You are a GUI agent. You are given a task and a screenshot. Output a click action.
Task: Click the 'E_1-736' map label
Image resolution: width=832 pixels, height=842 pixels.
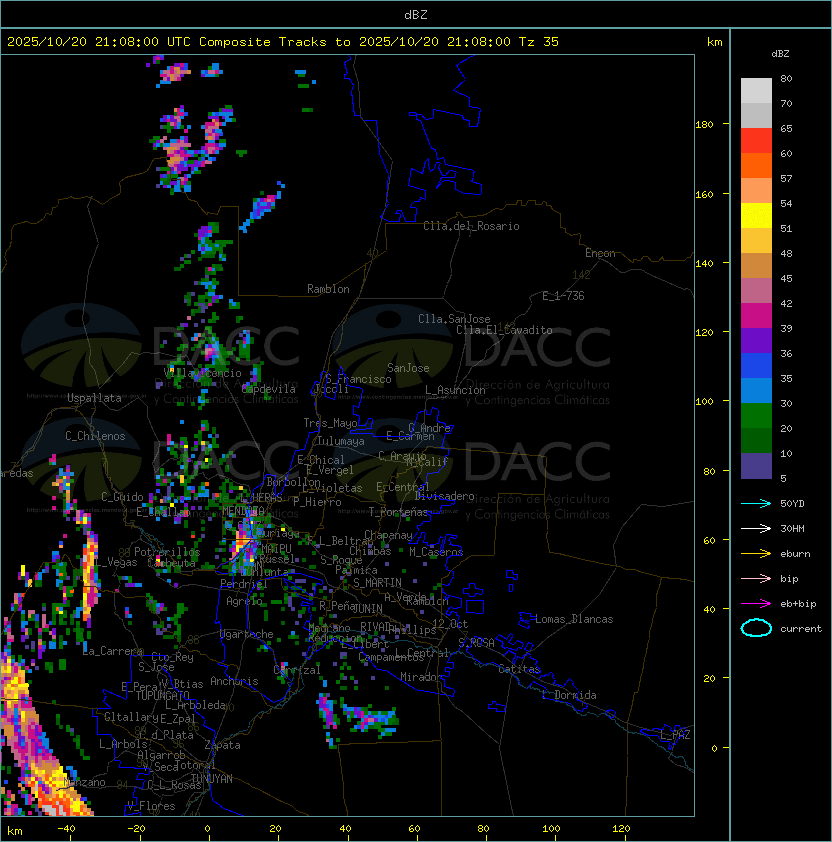click(x=563, y=296)
